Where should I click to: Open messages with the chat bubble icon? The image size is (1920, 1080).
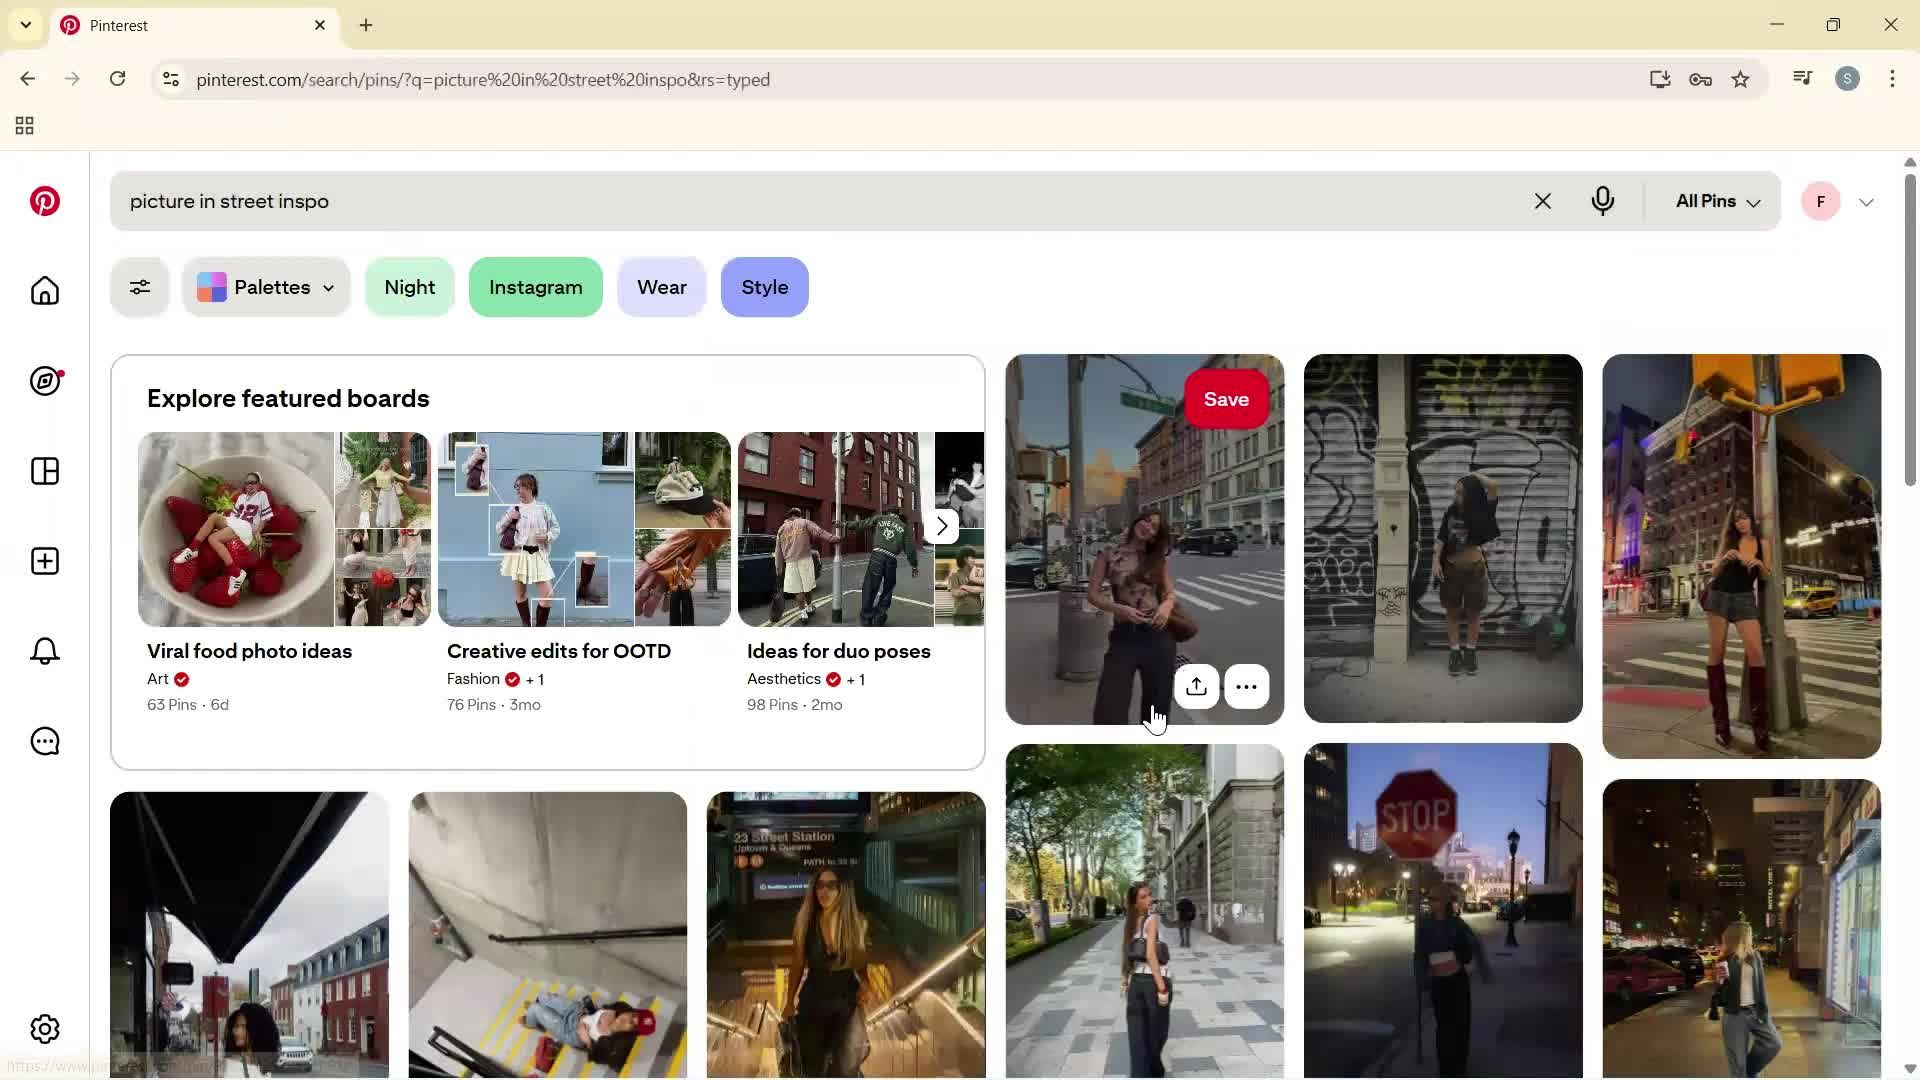click(x=44, y=741)
